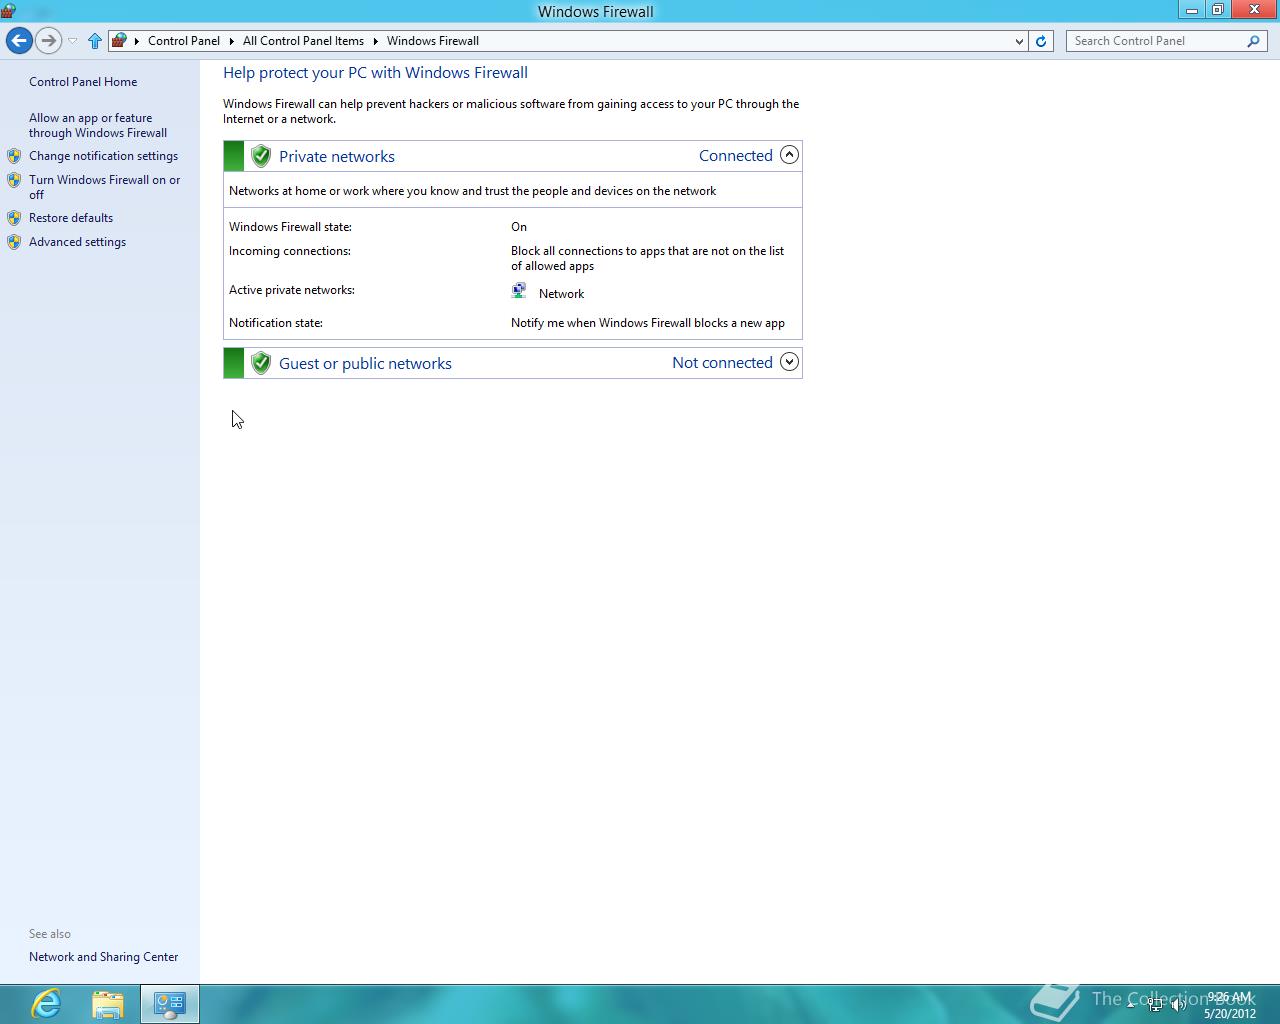The height and width of the screenshot is (1024, 1280).
Task: Click the green shield beside Private networks
Action: 260,155
